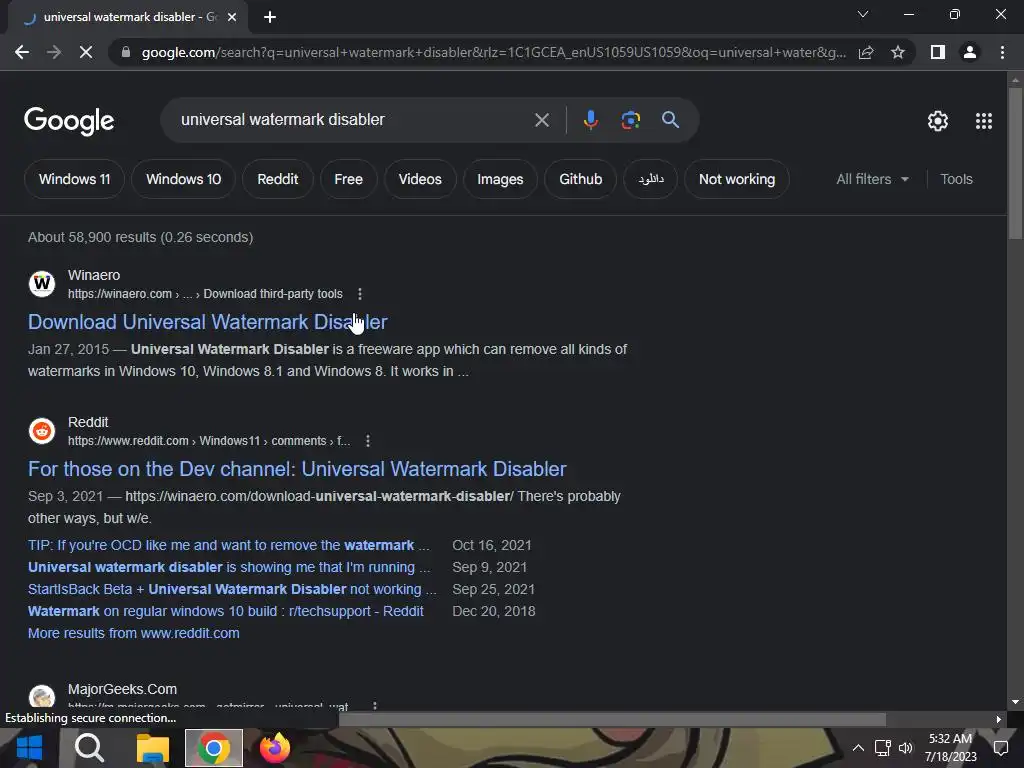This screenshot has width=1024, height=768.
Task: Click the horizontal scrollbar right arrow
Action: tap(999, 719)
